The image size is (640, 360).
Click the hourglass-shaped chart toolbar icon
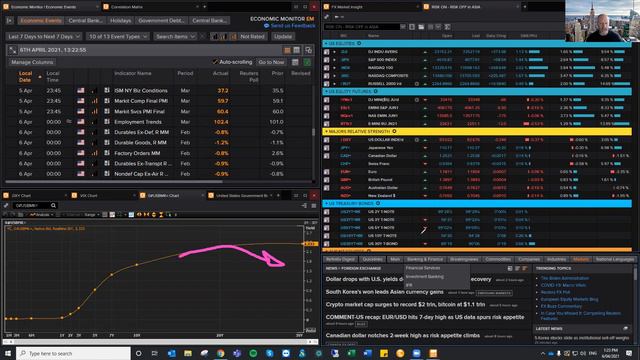pos(161,215)
